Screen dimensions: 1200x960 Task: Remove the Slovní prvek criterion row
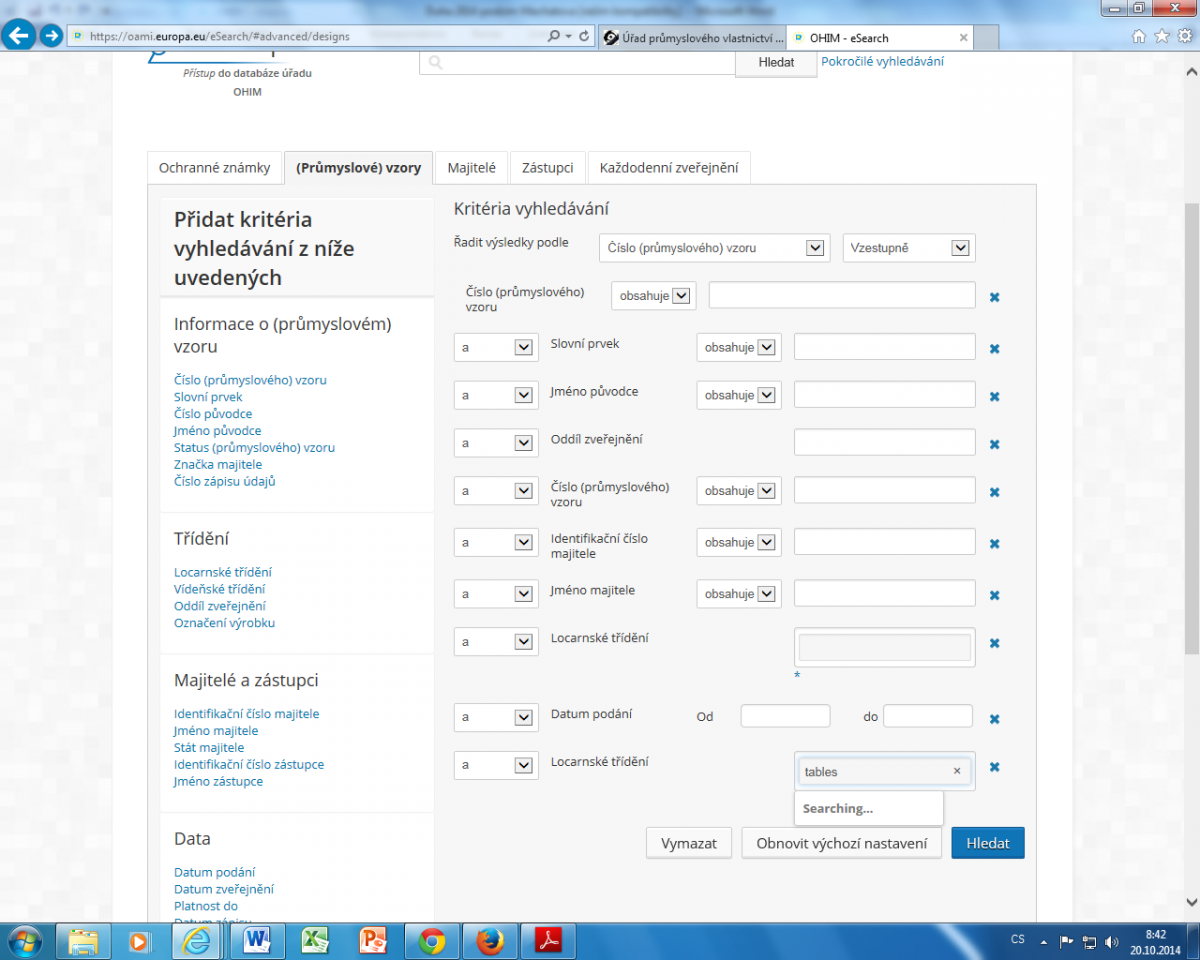(994, 349)
